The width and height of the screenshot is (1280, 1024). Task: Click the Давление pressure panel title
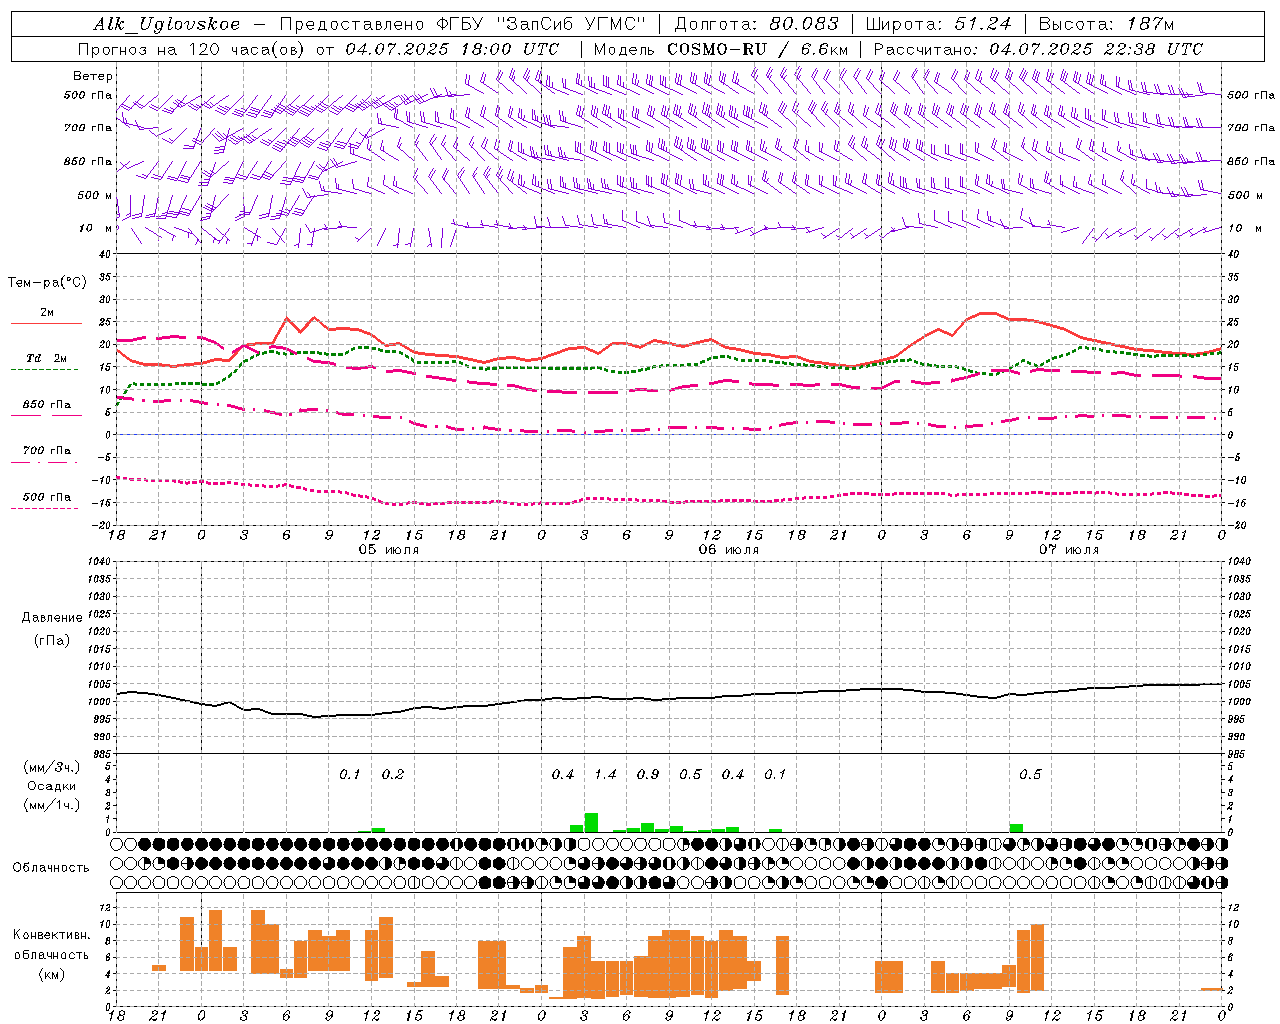tap(52, 618)
